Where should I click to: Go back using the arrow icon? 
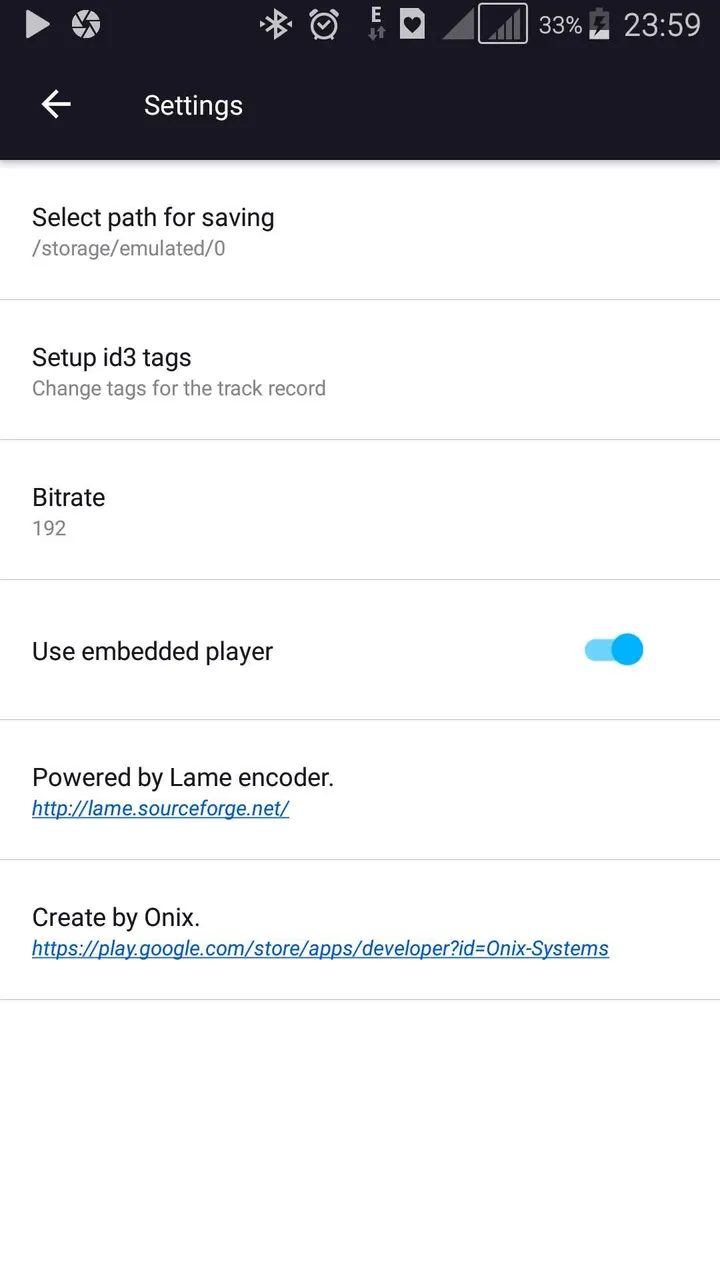pyautogui.click(x=56, y=104)
